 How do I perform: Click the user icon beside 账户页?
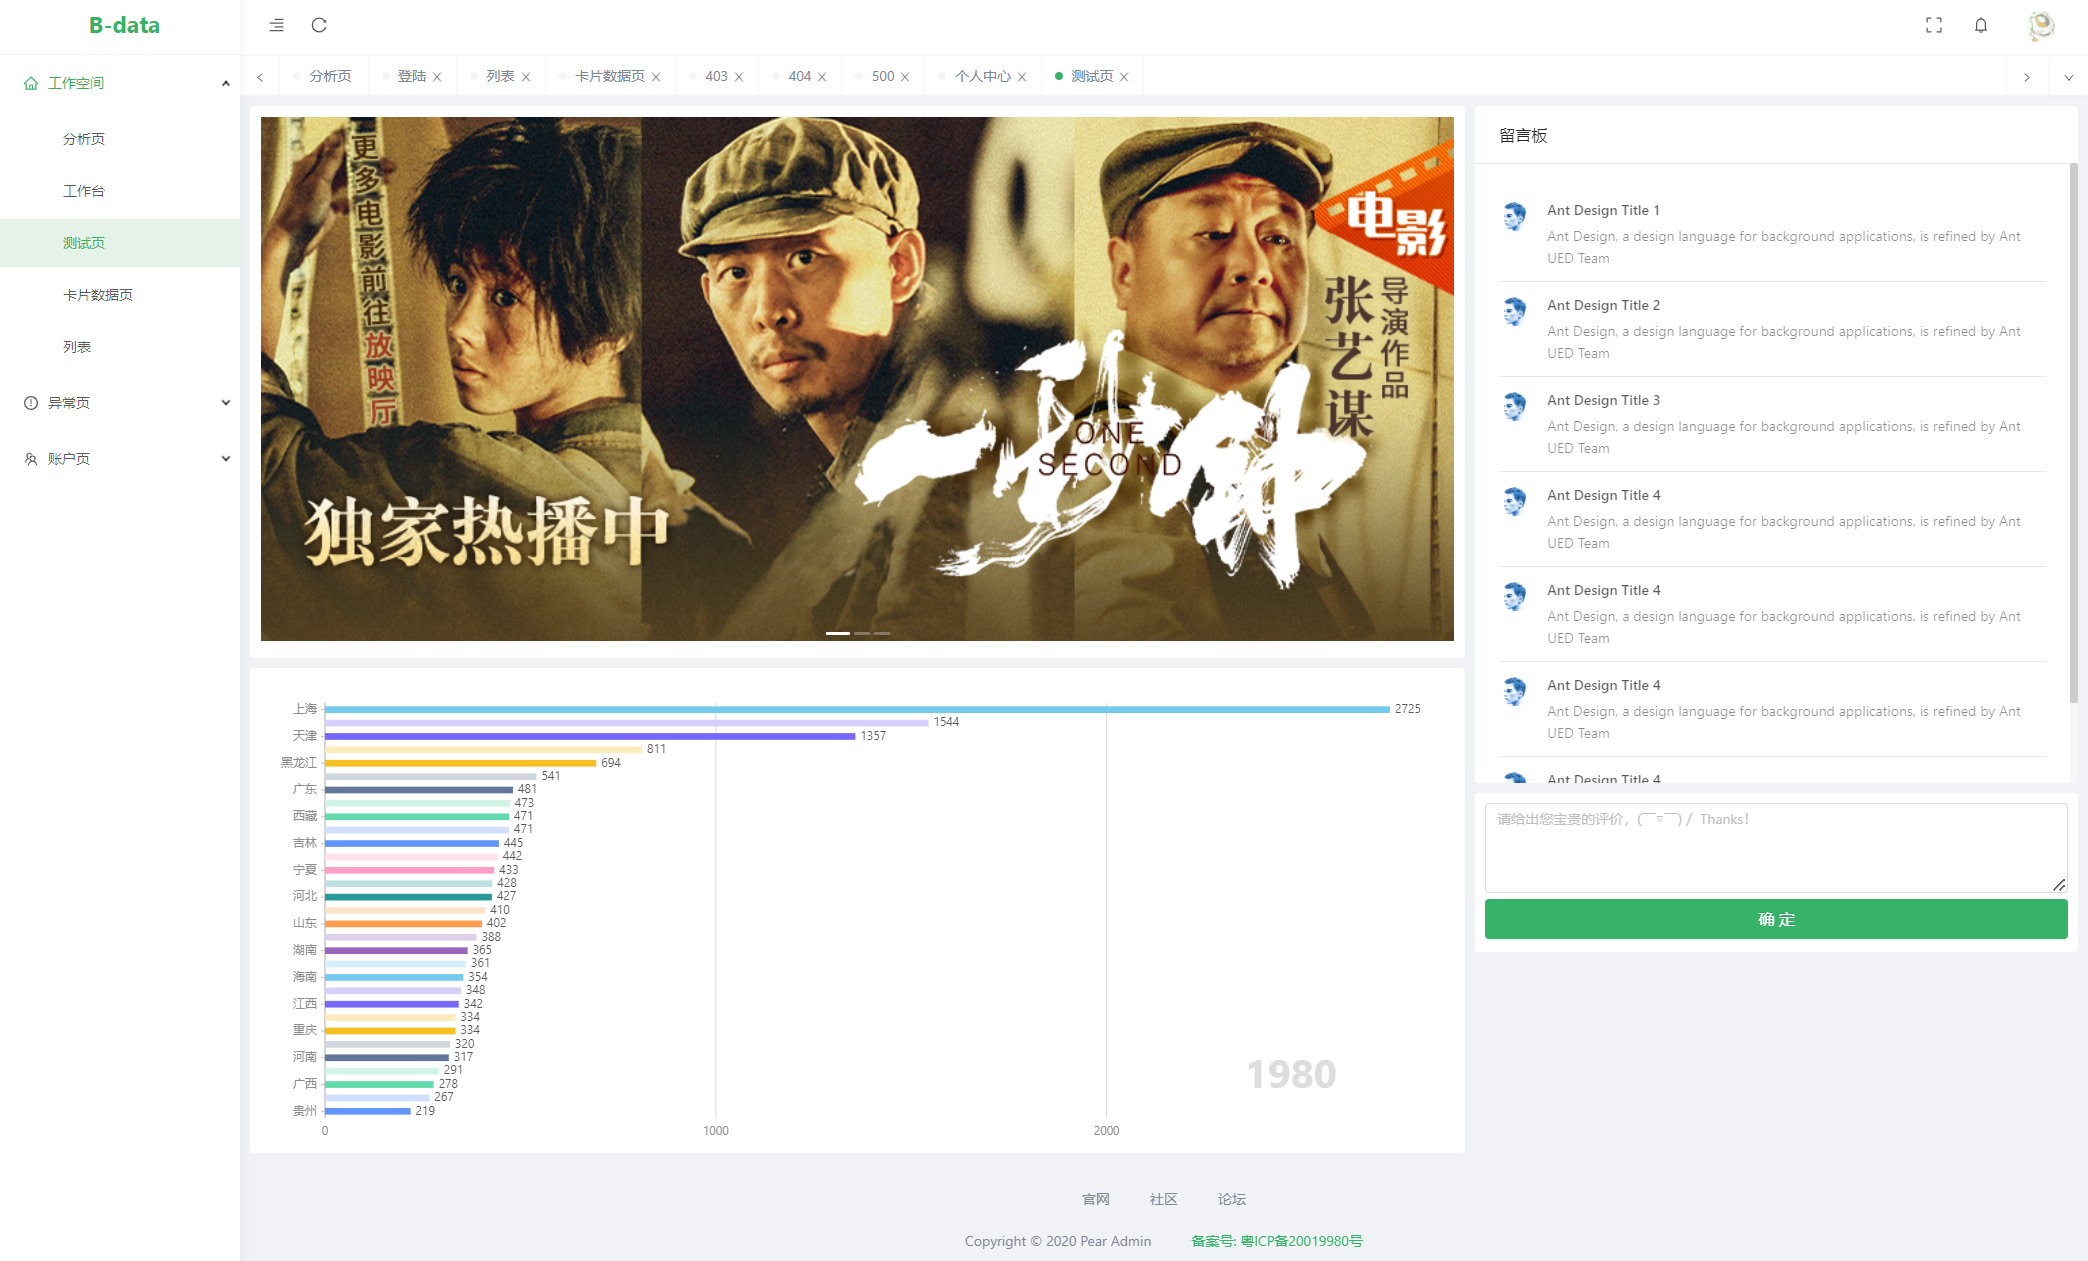click(31, 459)
